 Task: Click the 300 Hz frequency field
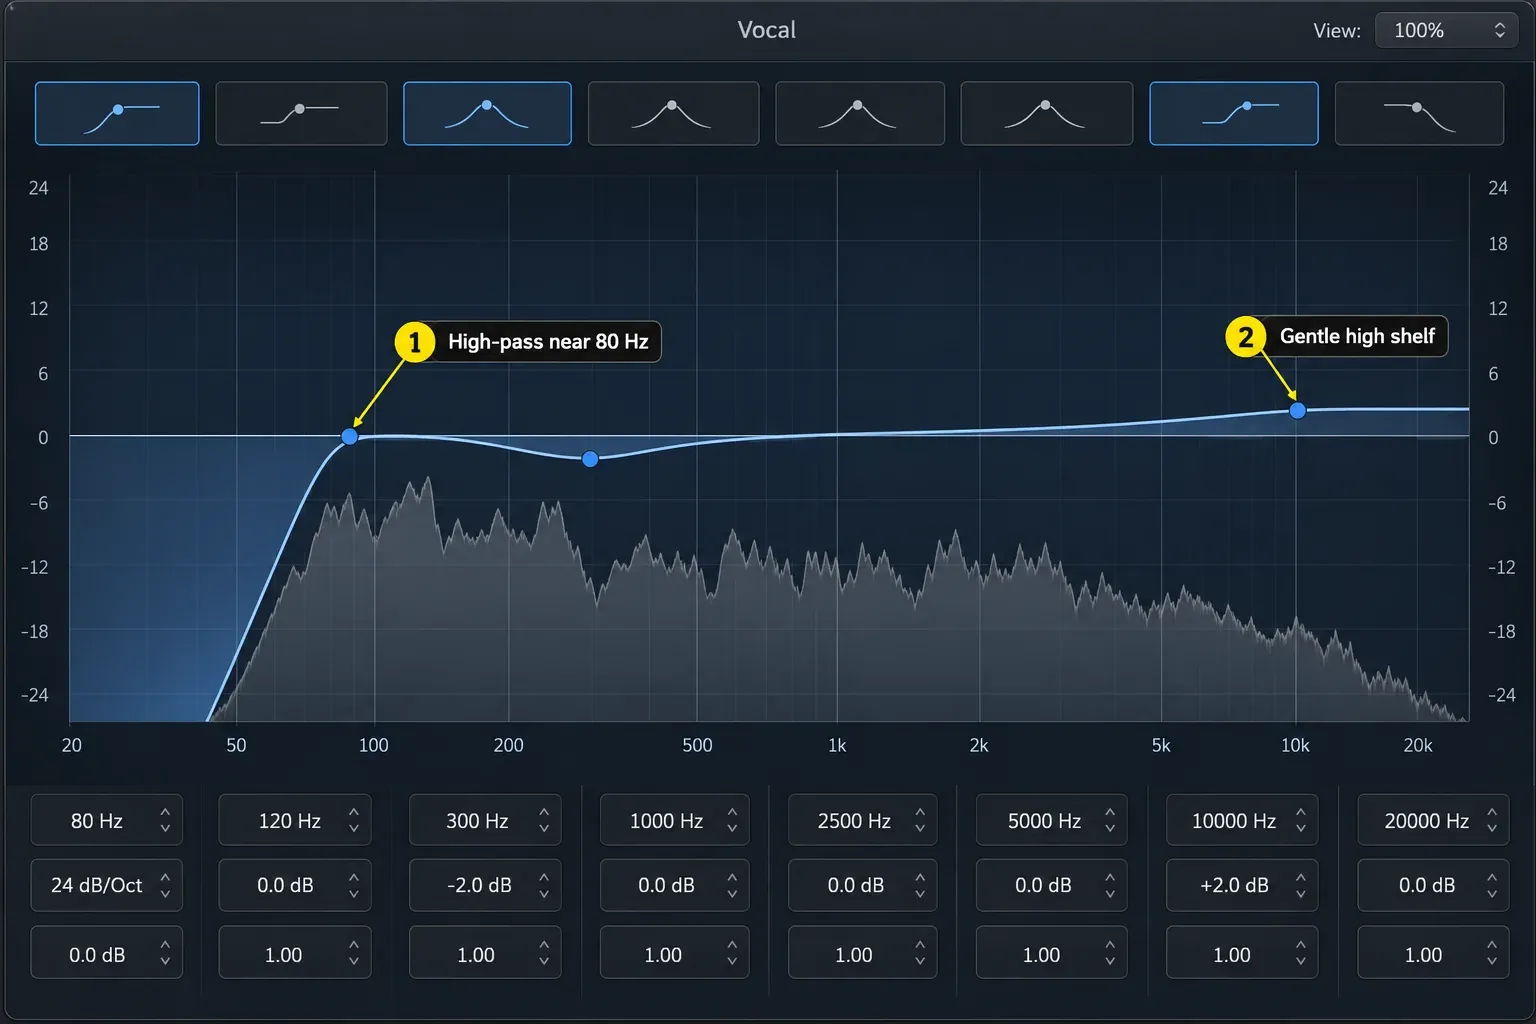tap(485, 821)
